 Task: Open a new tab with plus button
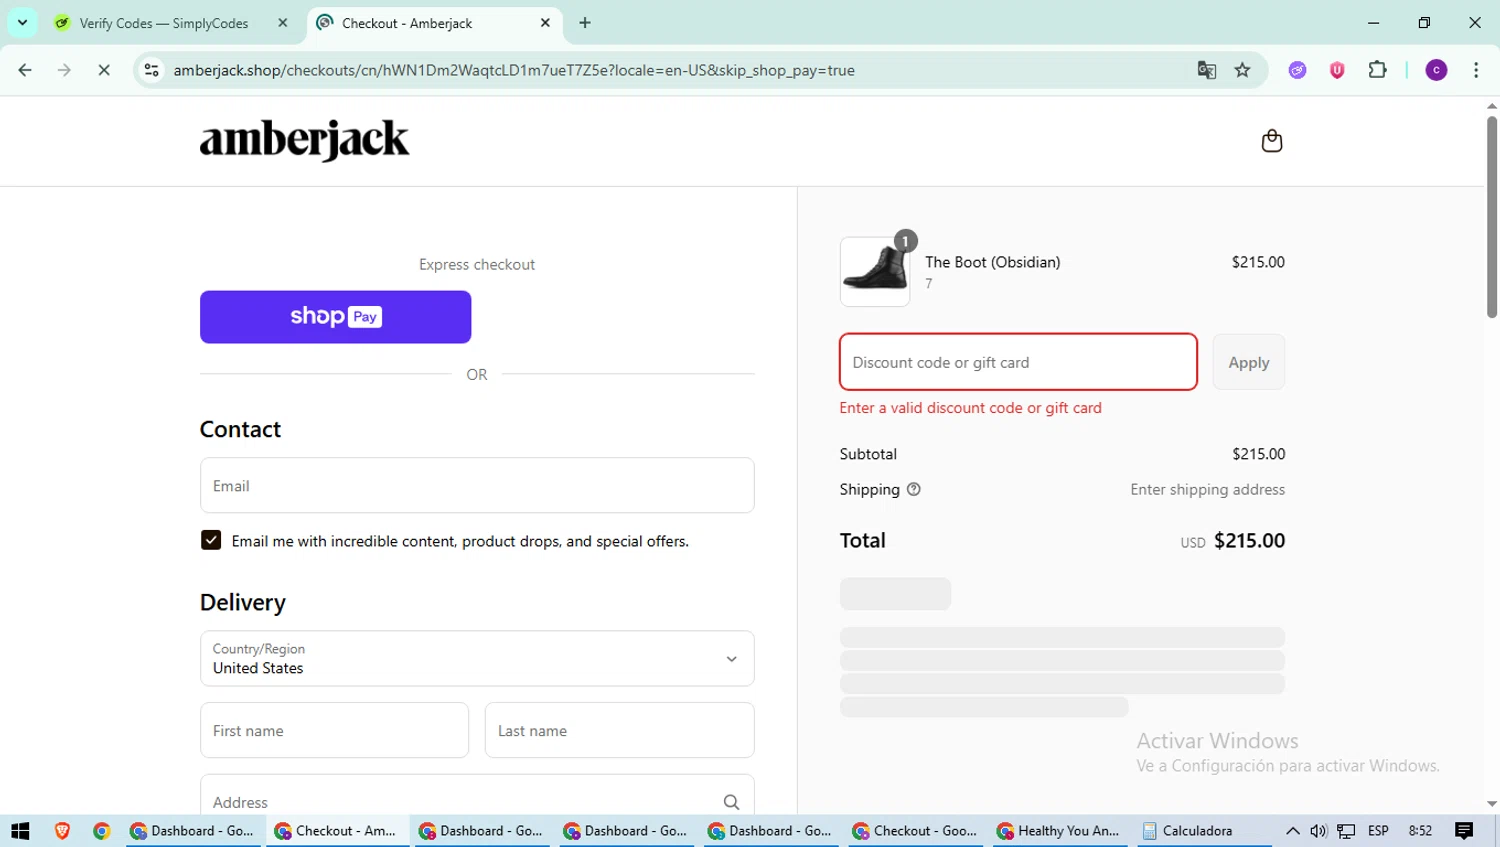pyautogui.click(x=585, y=23)
